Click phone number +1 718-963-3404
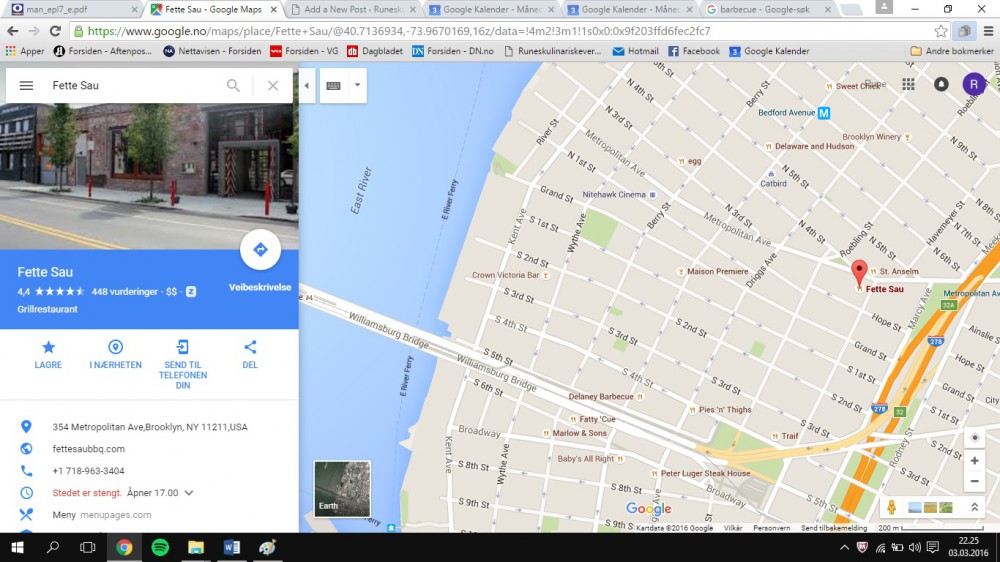 88,471
